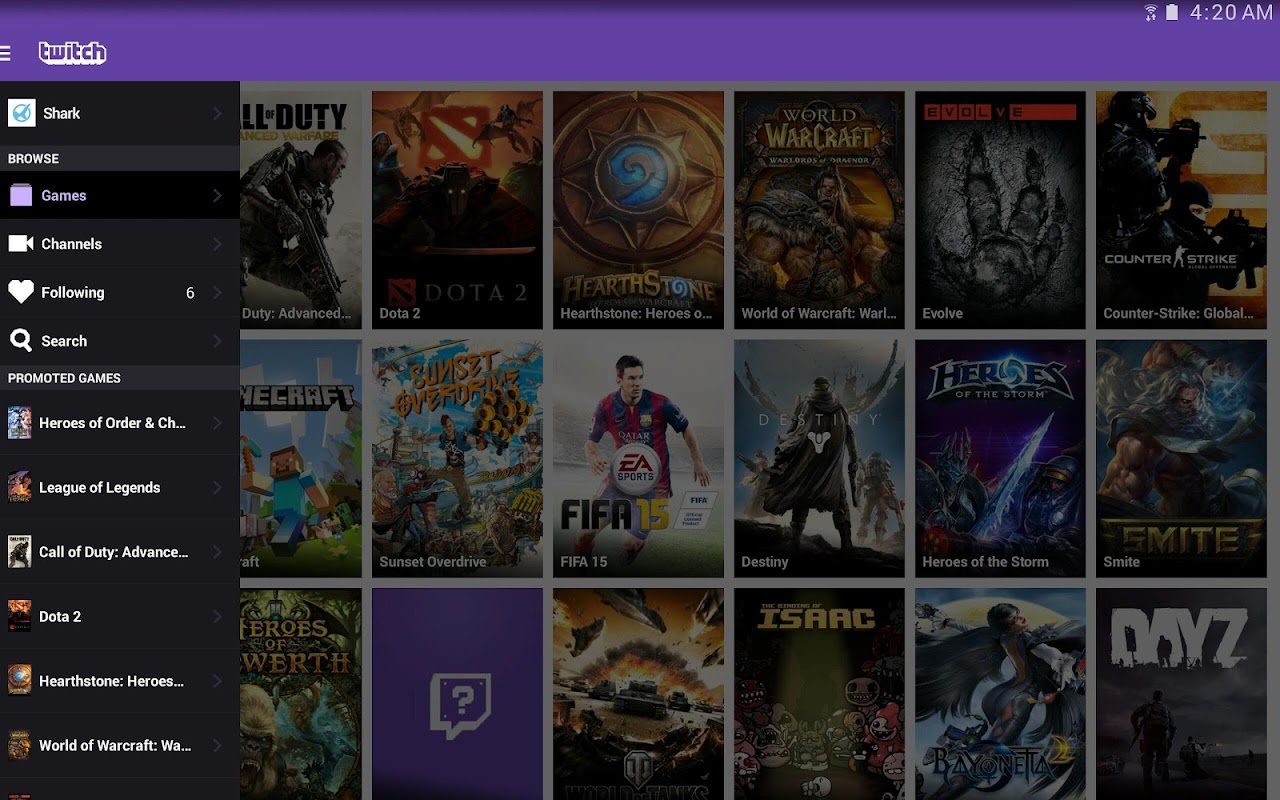The image size is (1280, 800).
Task: Open League of Legends promoted game
Action: tap(120, 487)
